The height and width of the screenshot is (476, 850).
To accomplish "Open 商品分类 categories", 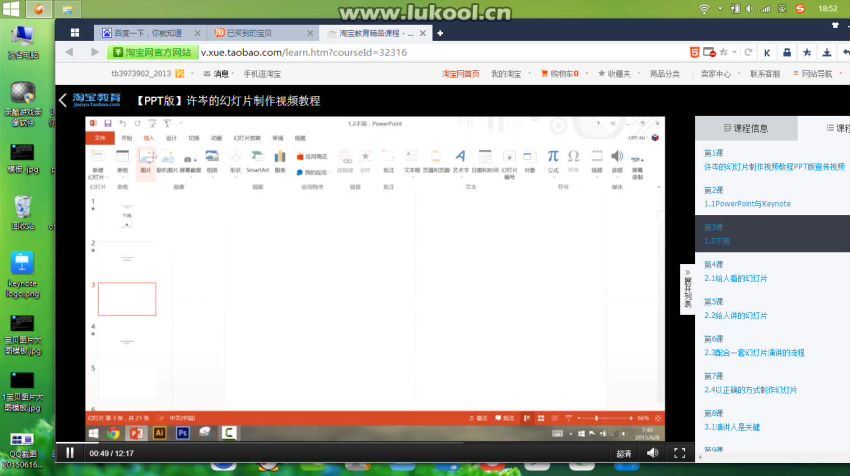I will point(665,74).
